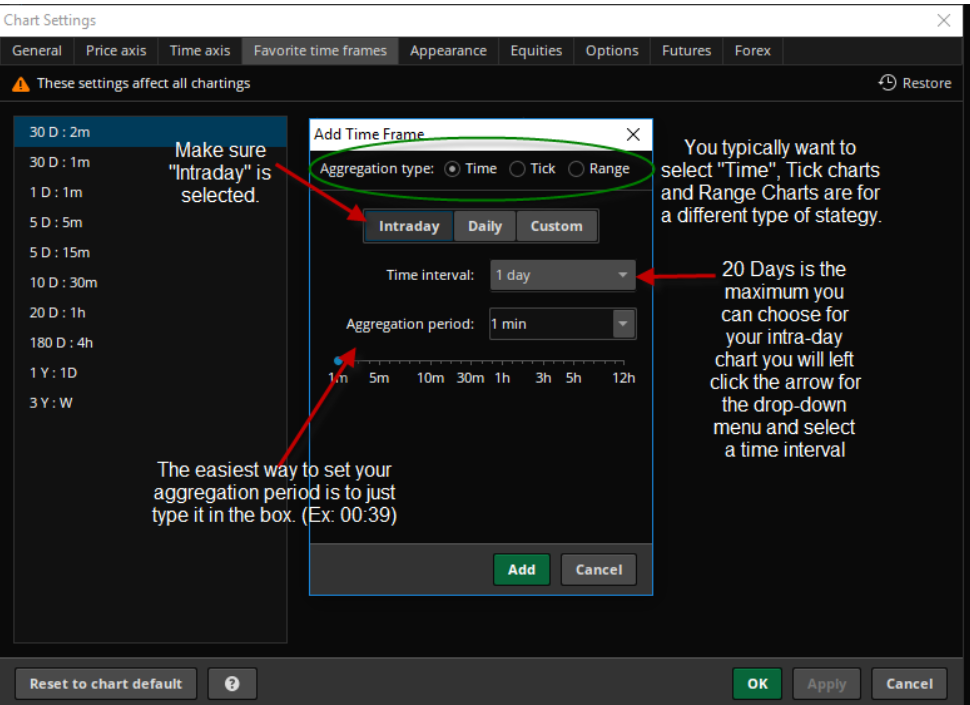Viewport: 970px width, 705px height.
Task: Close the Chart Settings window
Action: click(x=943, y=20)
